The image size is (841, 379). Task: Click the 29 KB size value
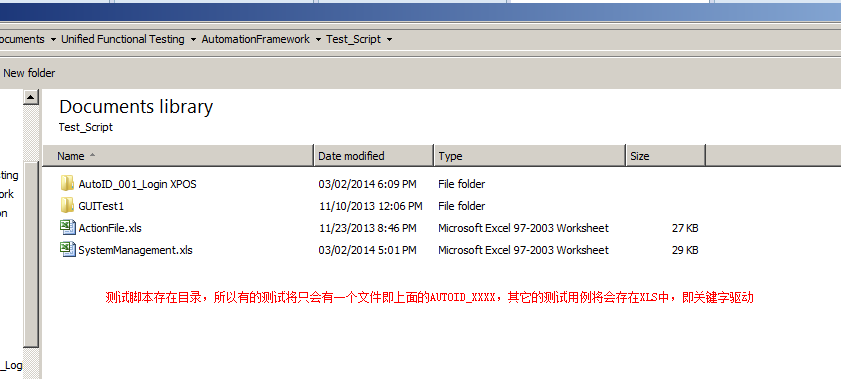tap(685, 250)
